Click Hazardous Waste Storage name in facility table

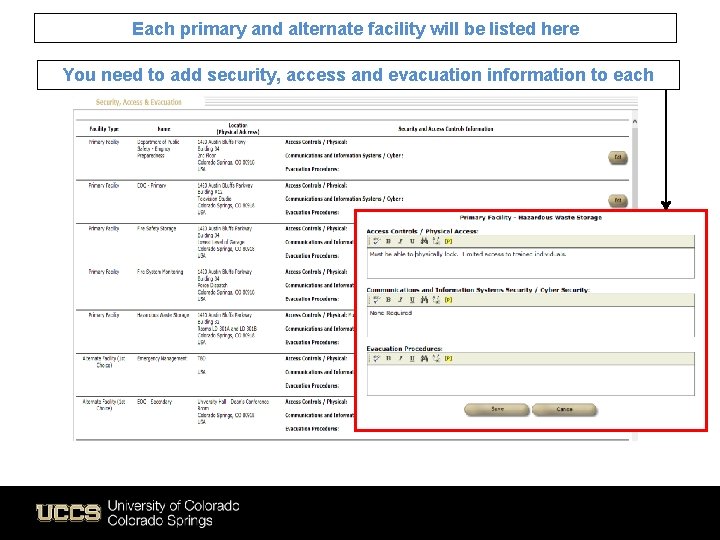point(163,315)
